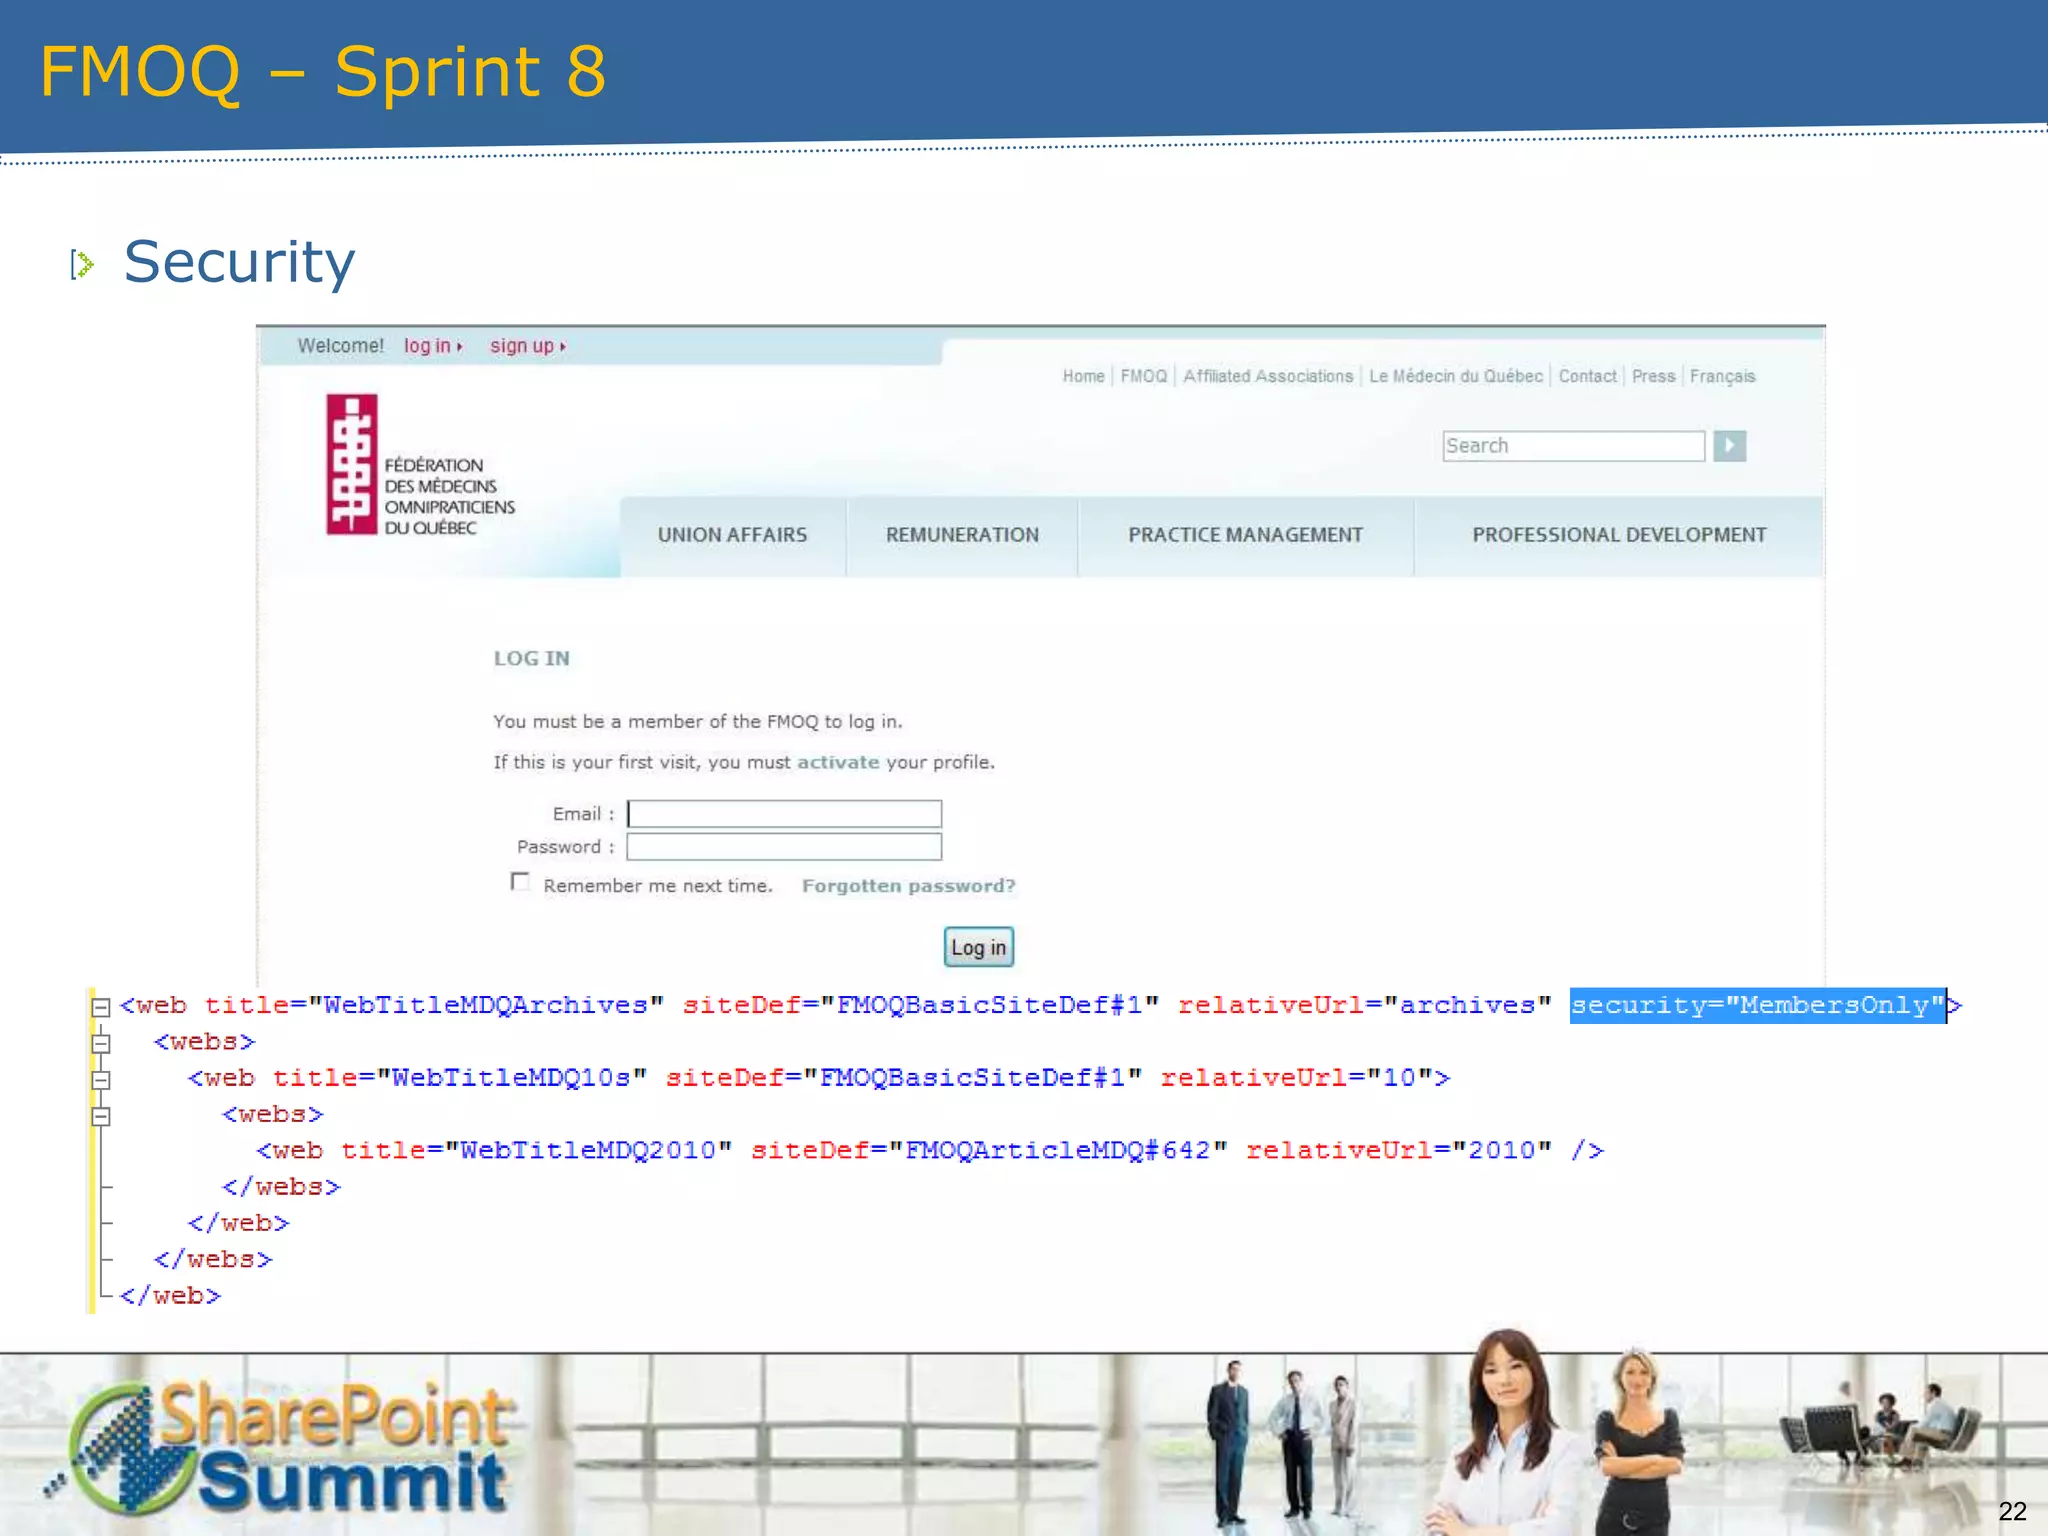The image size is (2048, 1536).
Task: Click the relativeUrl="archives" attribute text
Action: click(1364, 1005)
